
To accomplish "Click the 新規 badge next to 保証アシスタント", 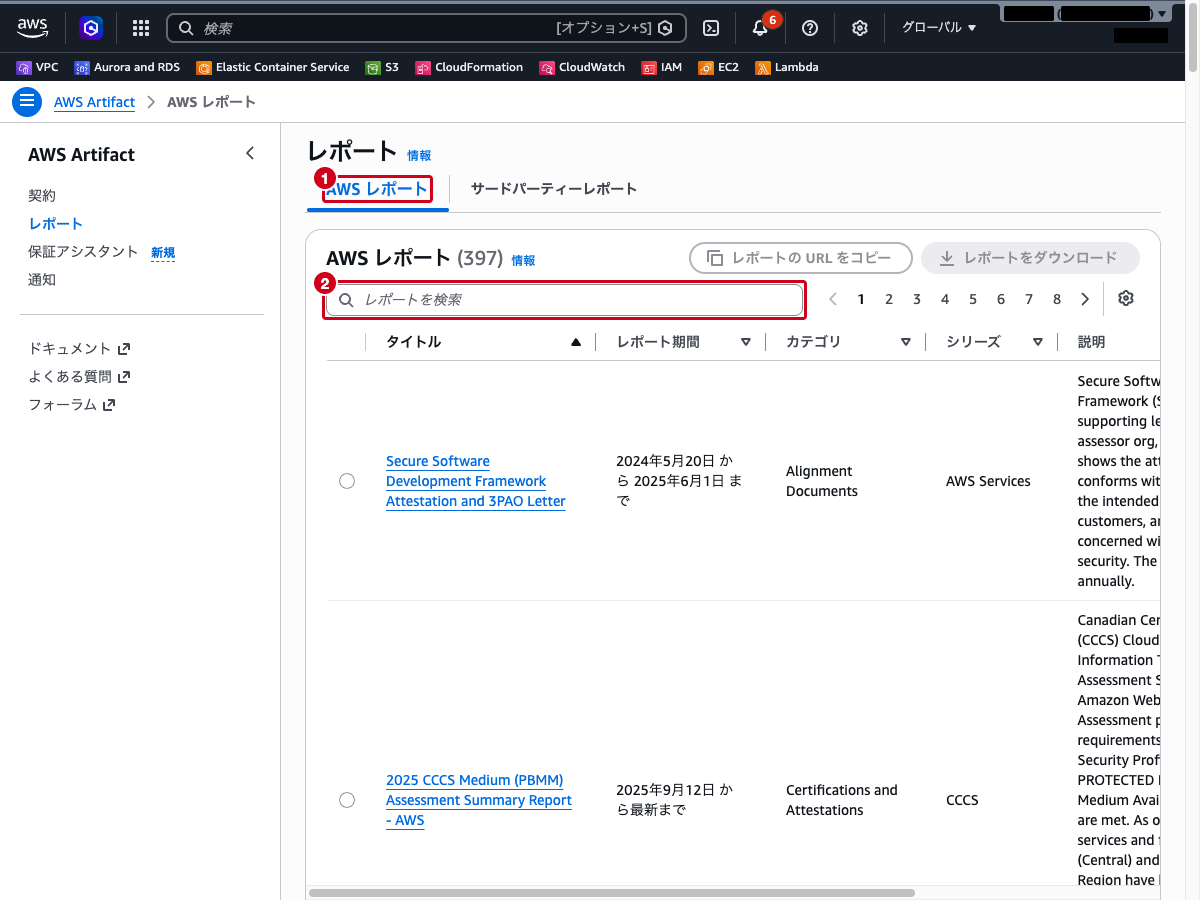I will click(x=163, y=253).
